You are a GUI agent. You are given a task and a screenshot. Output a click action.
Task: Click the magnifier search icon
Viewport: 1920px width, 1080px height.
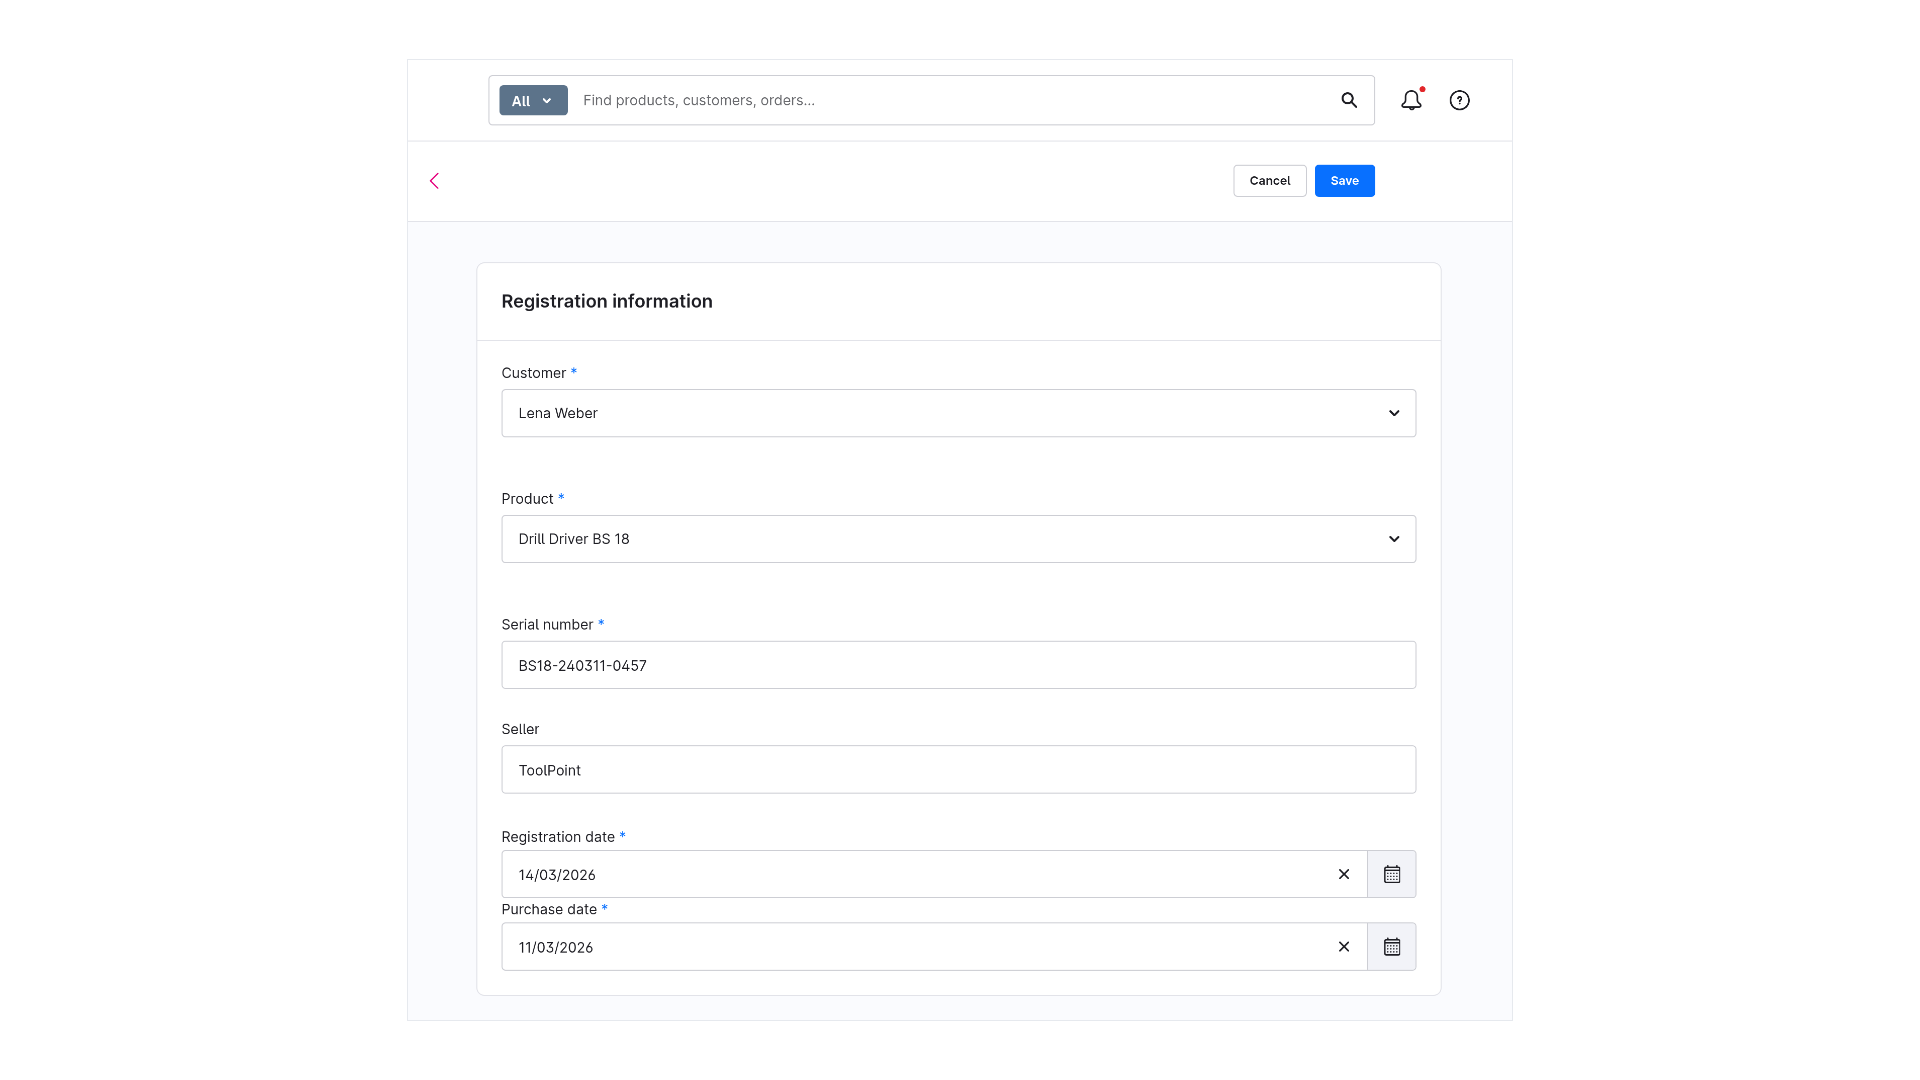point(1349,100)
